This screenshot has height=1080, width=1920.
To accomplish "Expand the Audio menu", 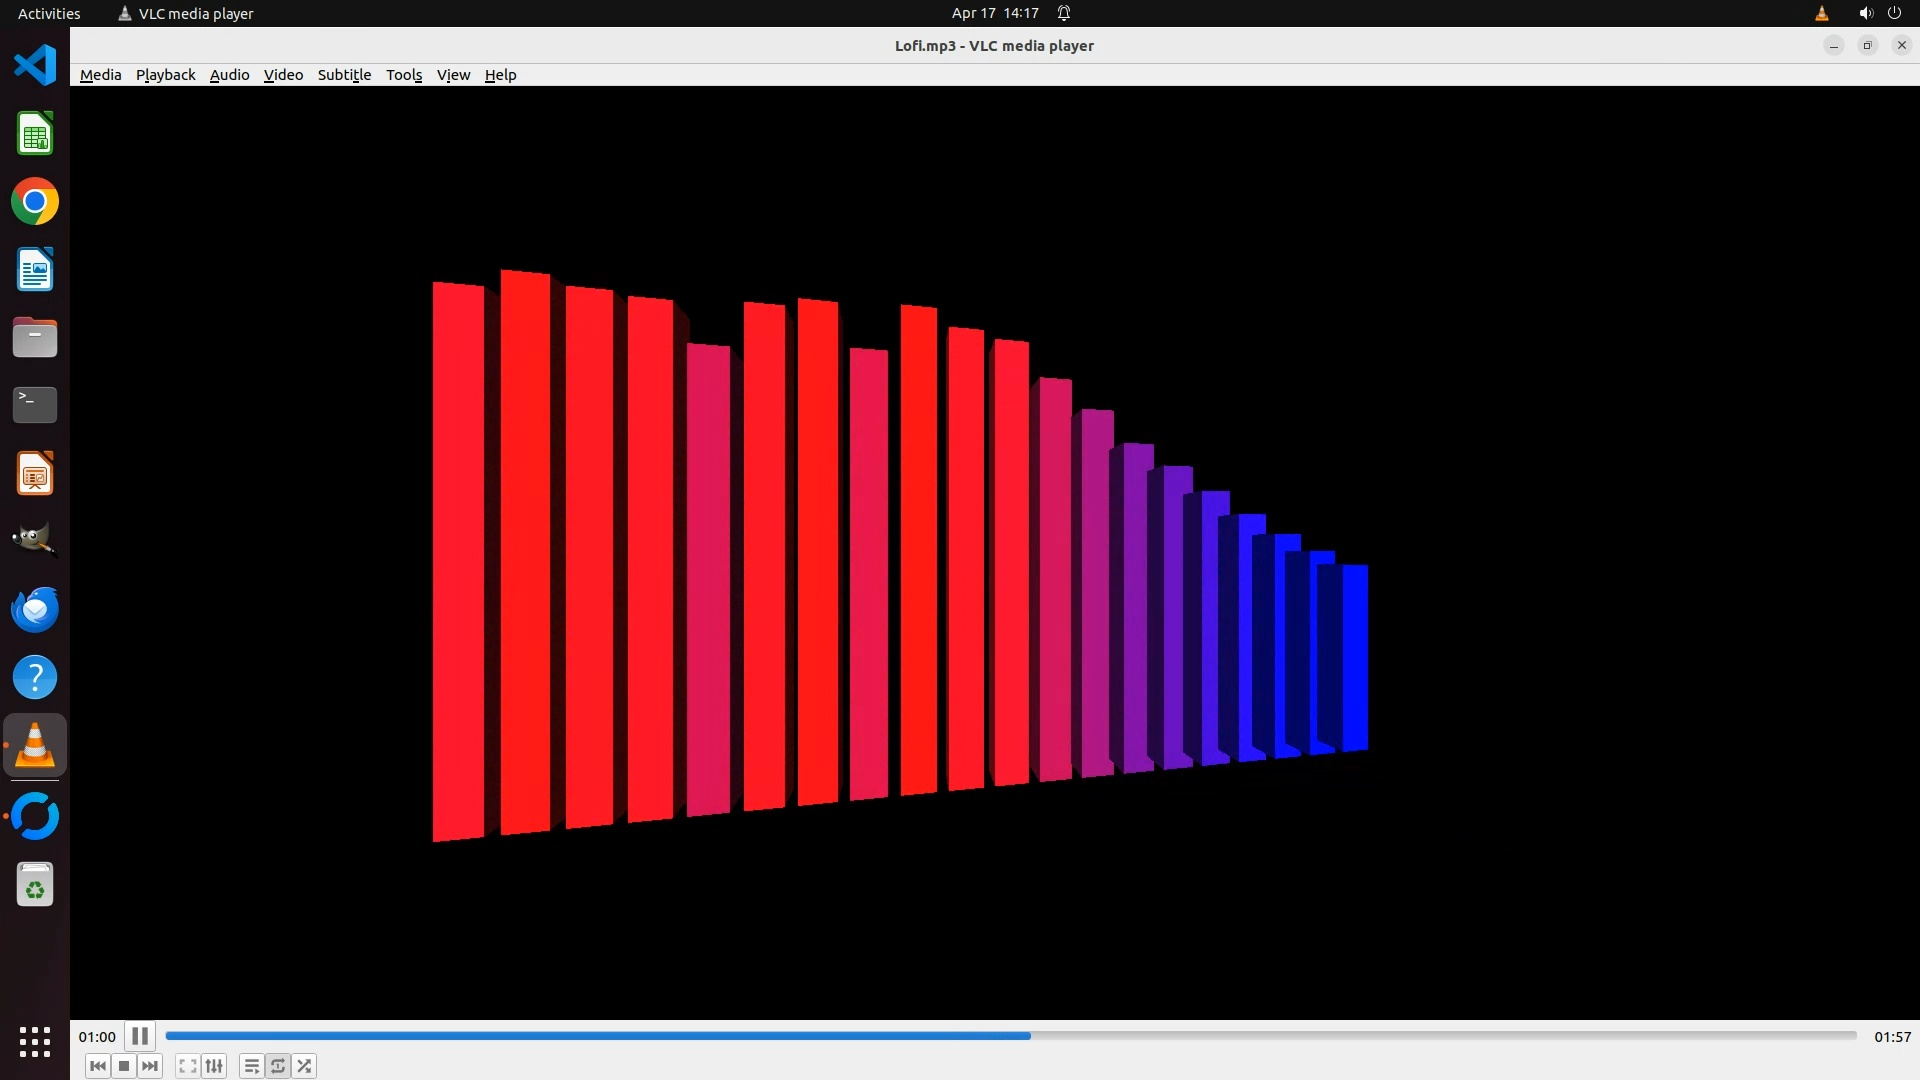I will 229,75.
